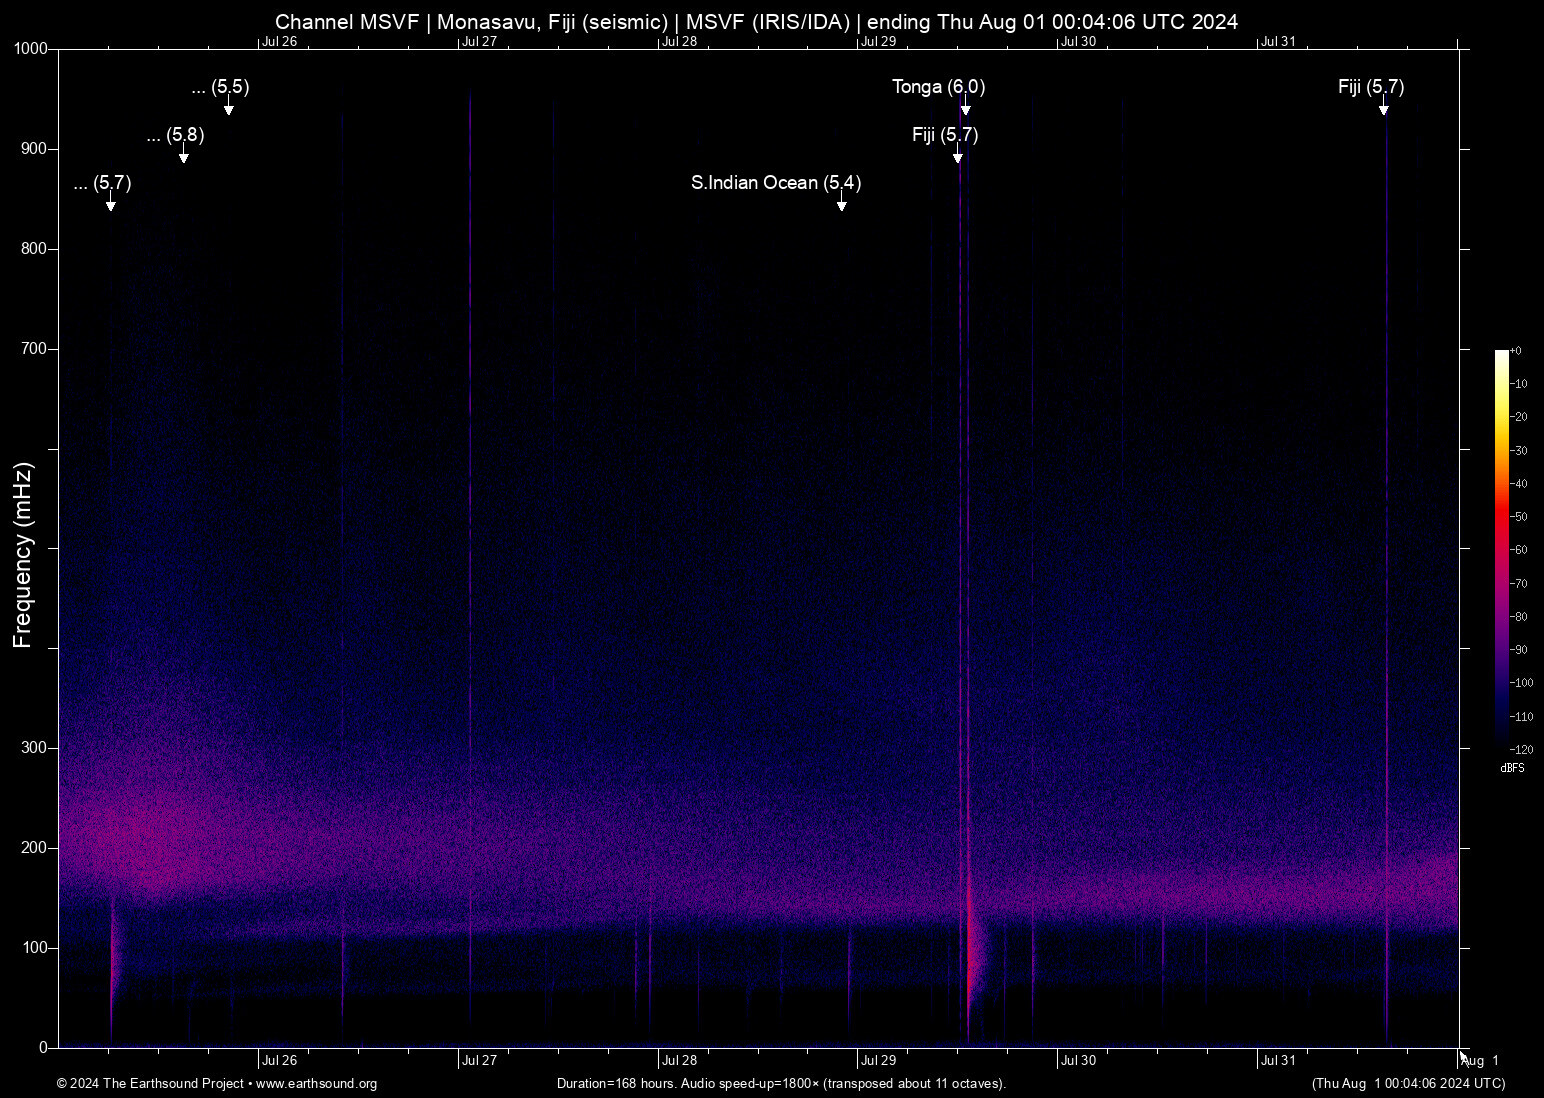Click 'Jul 30' on the bottom time axis
Screen dimensions: 1544x1098
(1079, 1061)
